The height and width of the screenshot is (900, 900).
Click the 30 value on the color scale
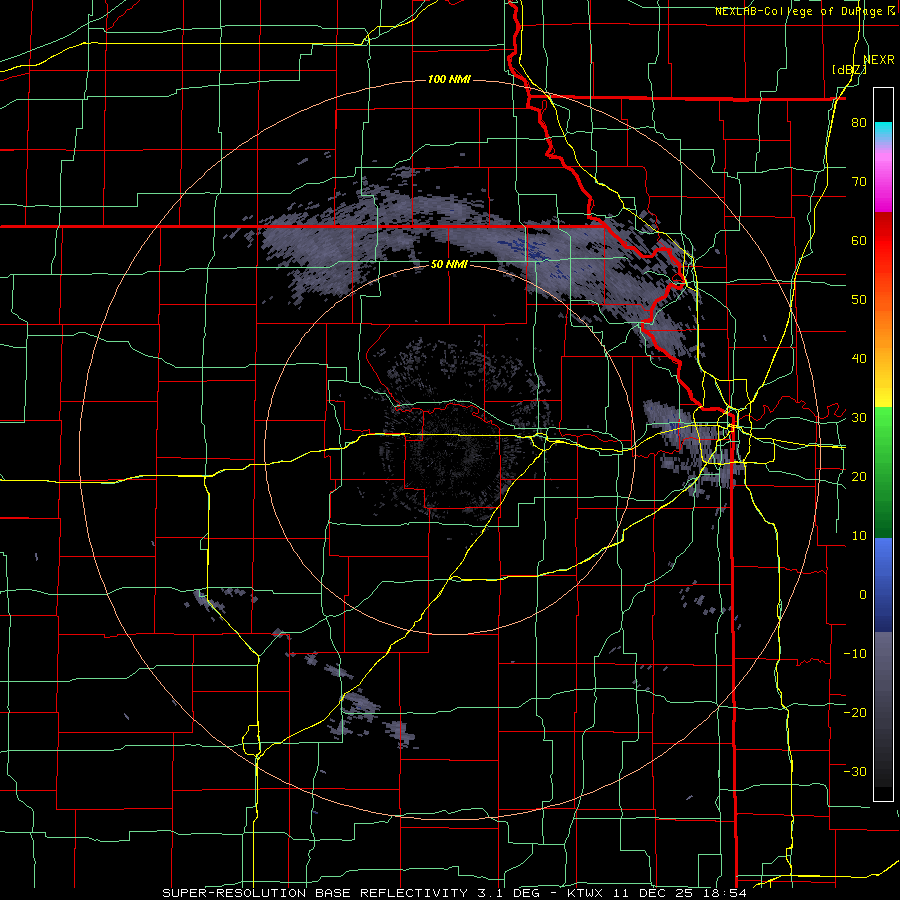tap(859, 418)
